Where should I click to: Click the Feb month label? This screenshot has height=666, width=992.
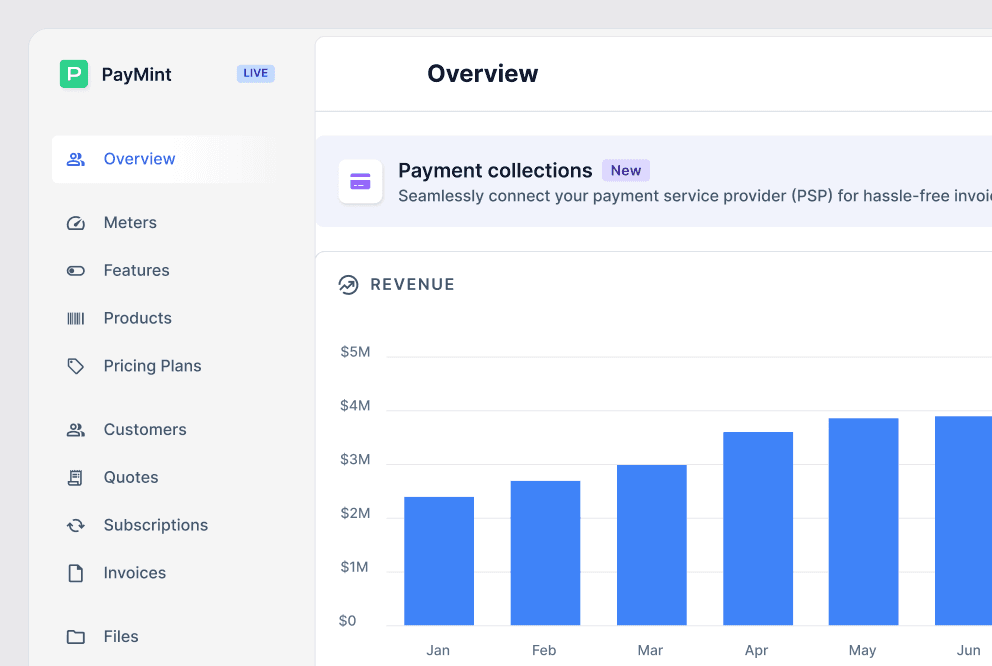[544, 650]
